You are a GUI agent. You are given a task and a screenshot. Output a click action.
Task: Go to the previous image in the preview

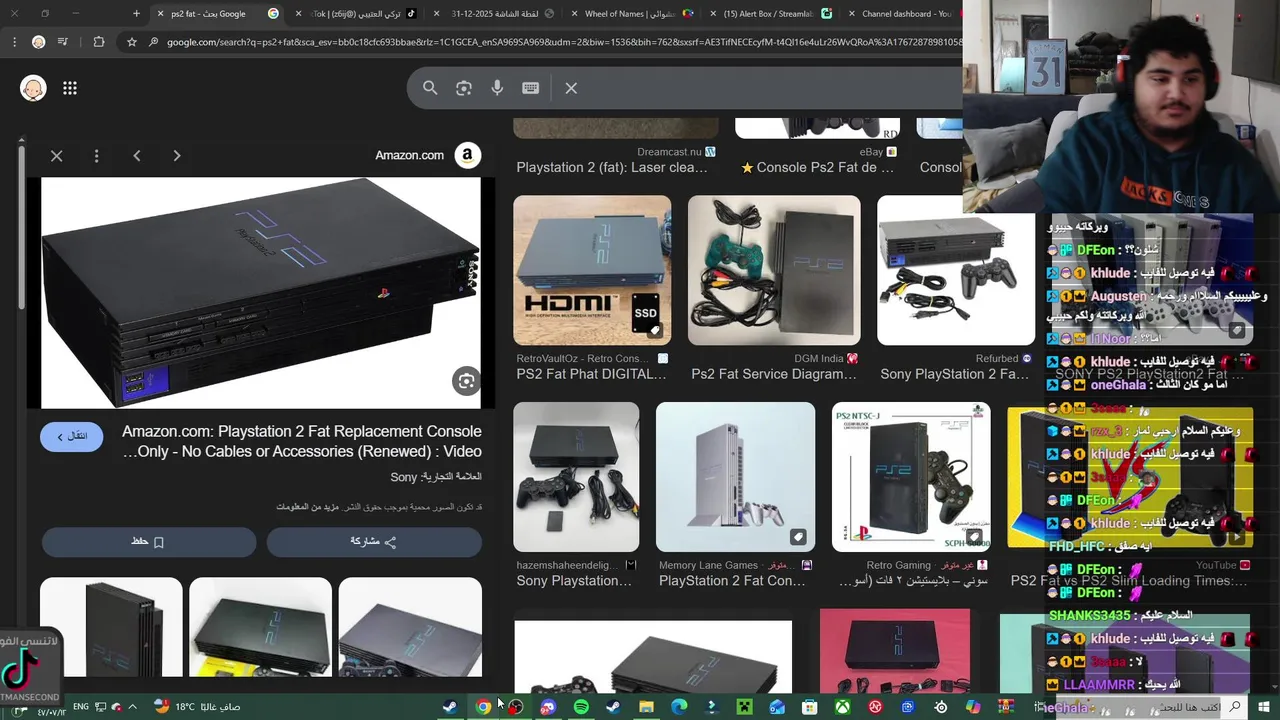pos(137,156)
